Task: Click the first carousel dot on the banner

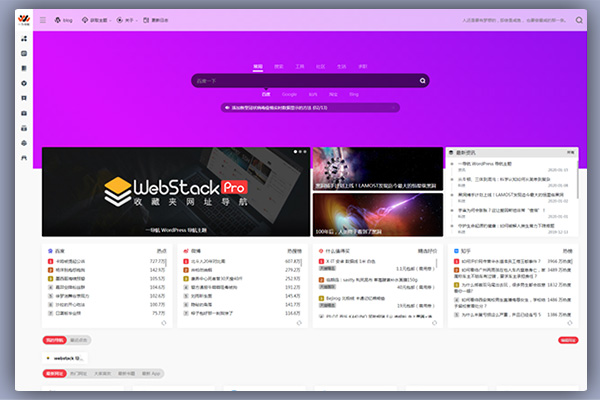Action: tap(295, 152)
